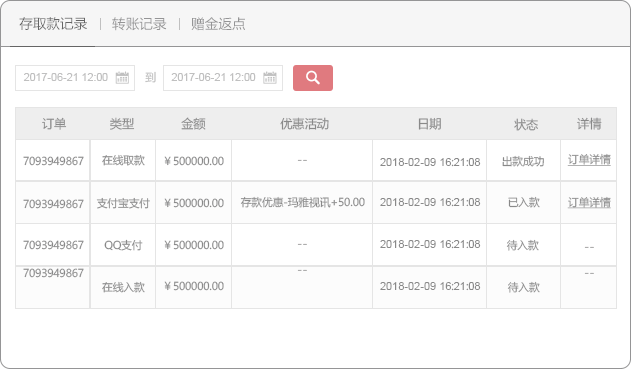Open 订单详情 link for 在线取款 row
The height and width of the screenshot is (369, 631).
(x=589, y=160)
